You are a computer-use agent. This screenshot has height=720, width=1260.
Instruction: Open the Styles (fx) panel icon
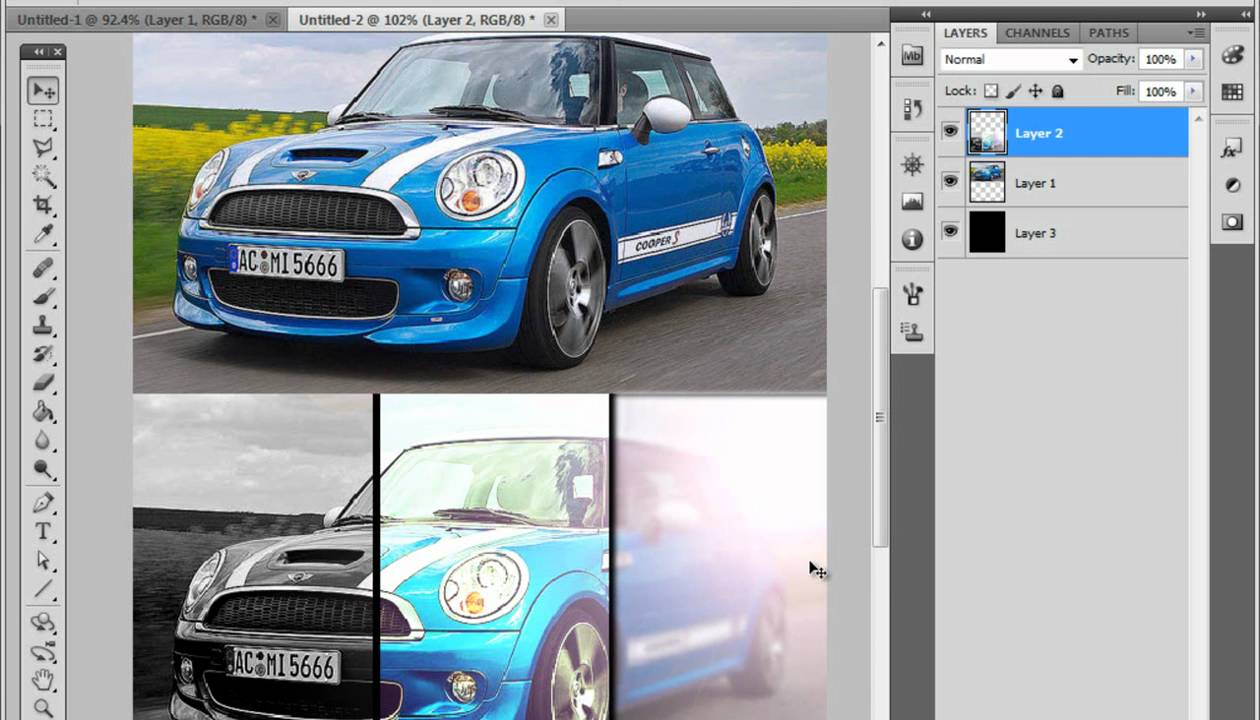point(1232,149)
